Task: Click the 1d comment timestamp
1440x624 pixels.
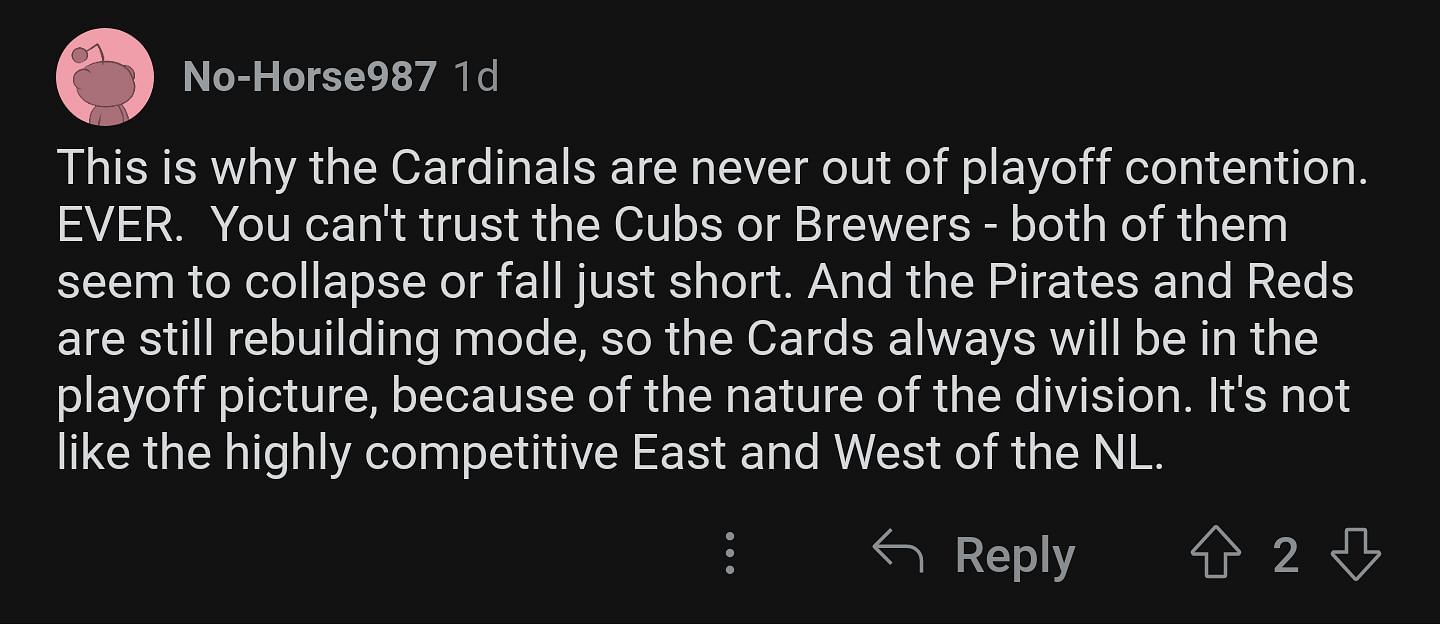Action: 476,77
